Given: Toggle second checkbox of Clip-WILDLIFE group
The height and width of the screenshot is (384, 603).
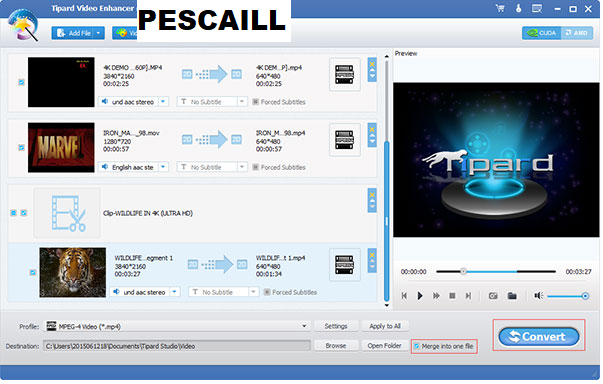Looking at the screenshot, I should 24,213.
